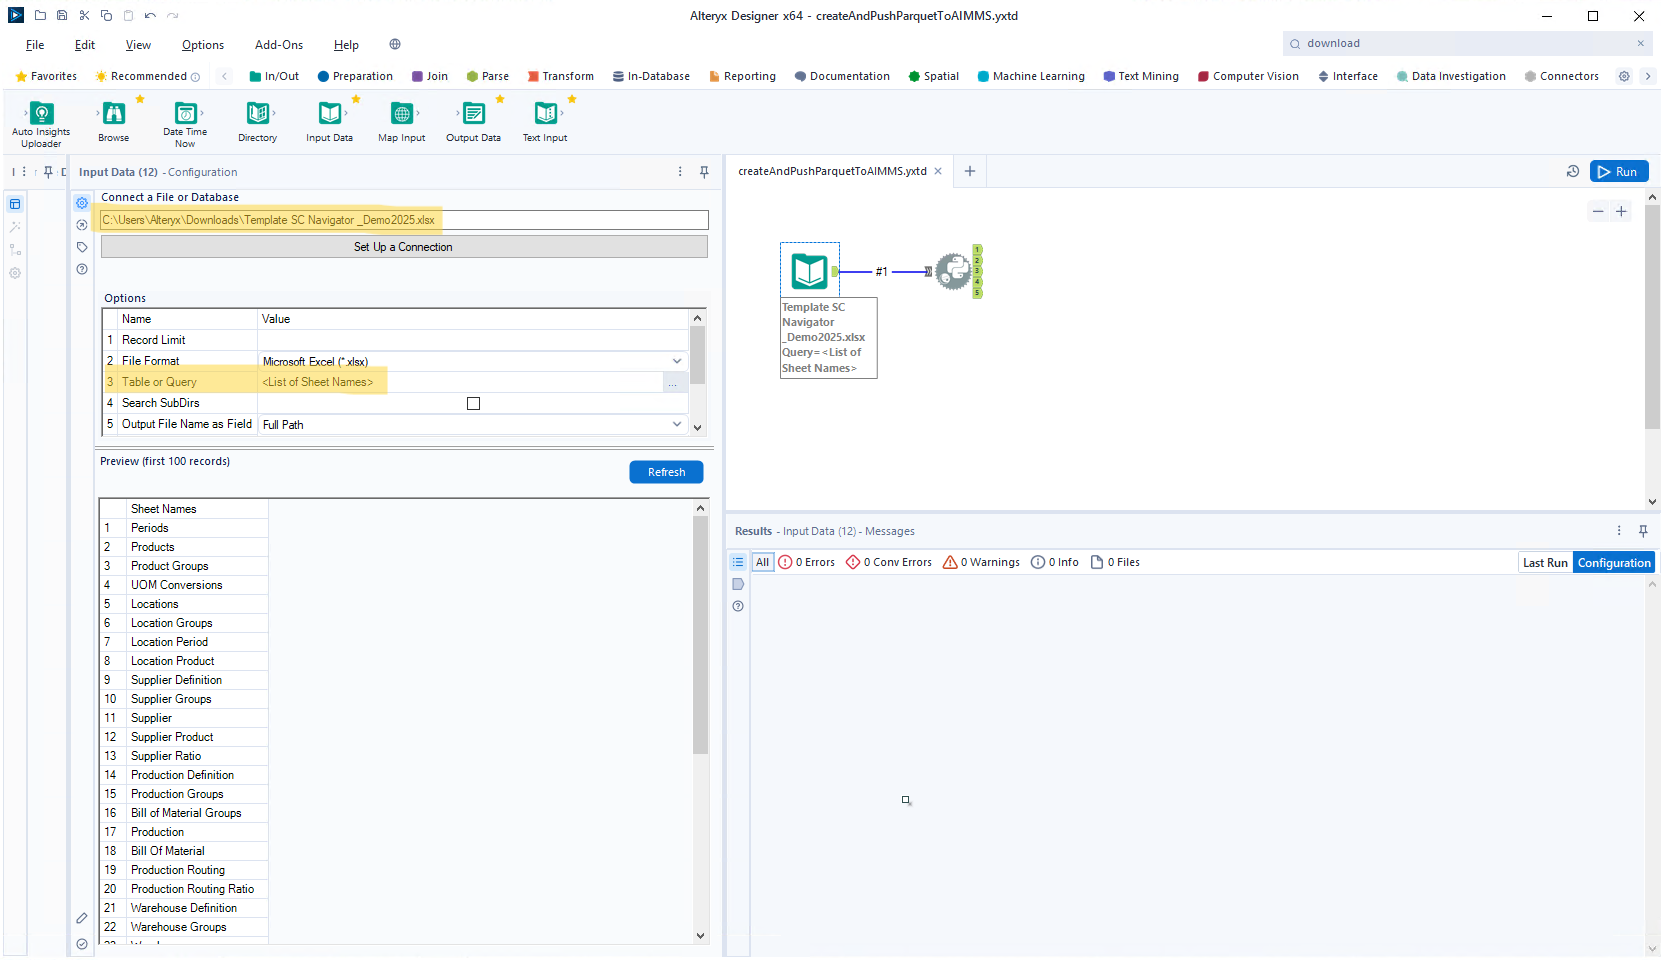This screenshot has height=960, width=1661.
Task: Select the All messages filter
Action: [x=763, y=562]
